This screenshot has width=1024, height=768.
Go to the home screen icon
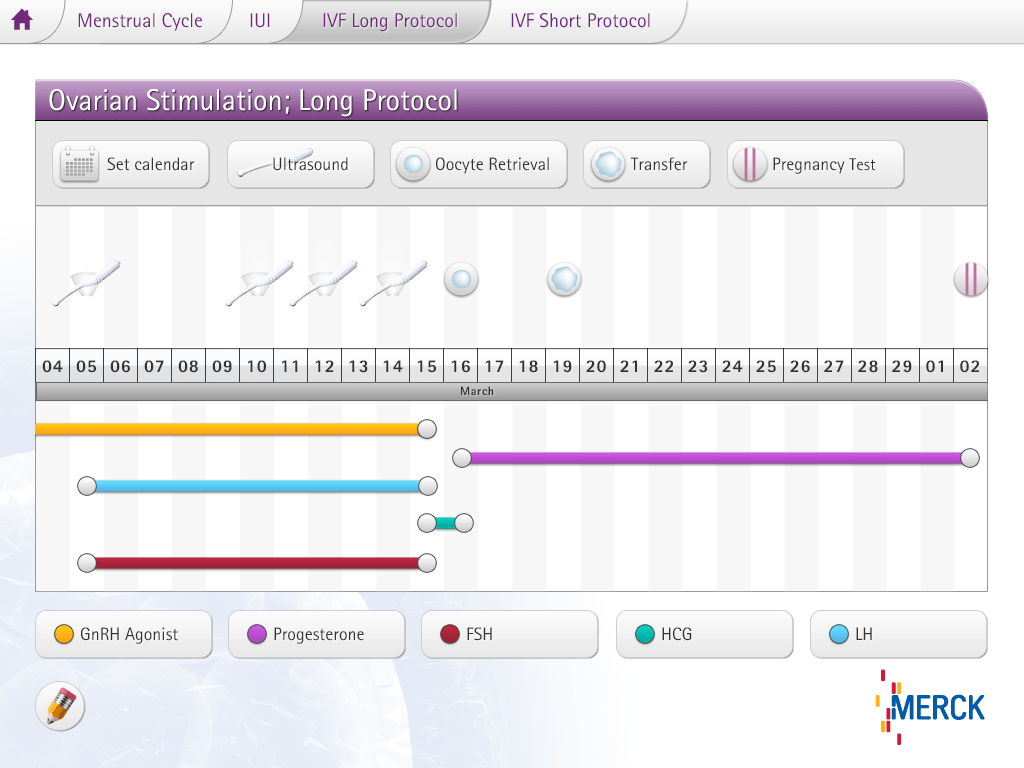click(22, 20)
